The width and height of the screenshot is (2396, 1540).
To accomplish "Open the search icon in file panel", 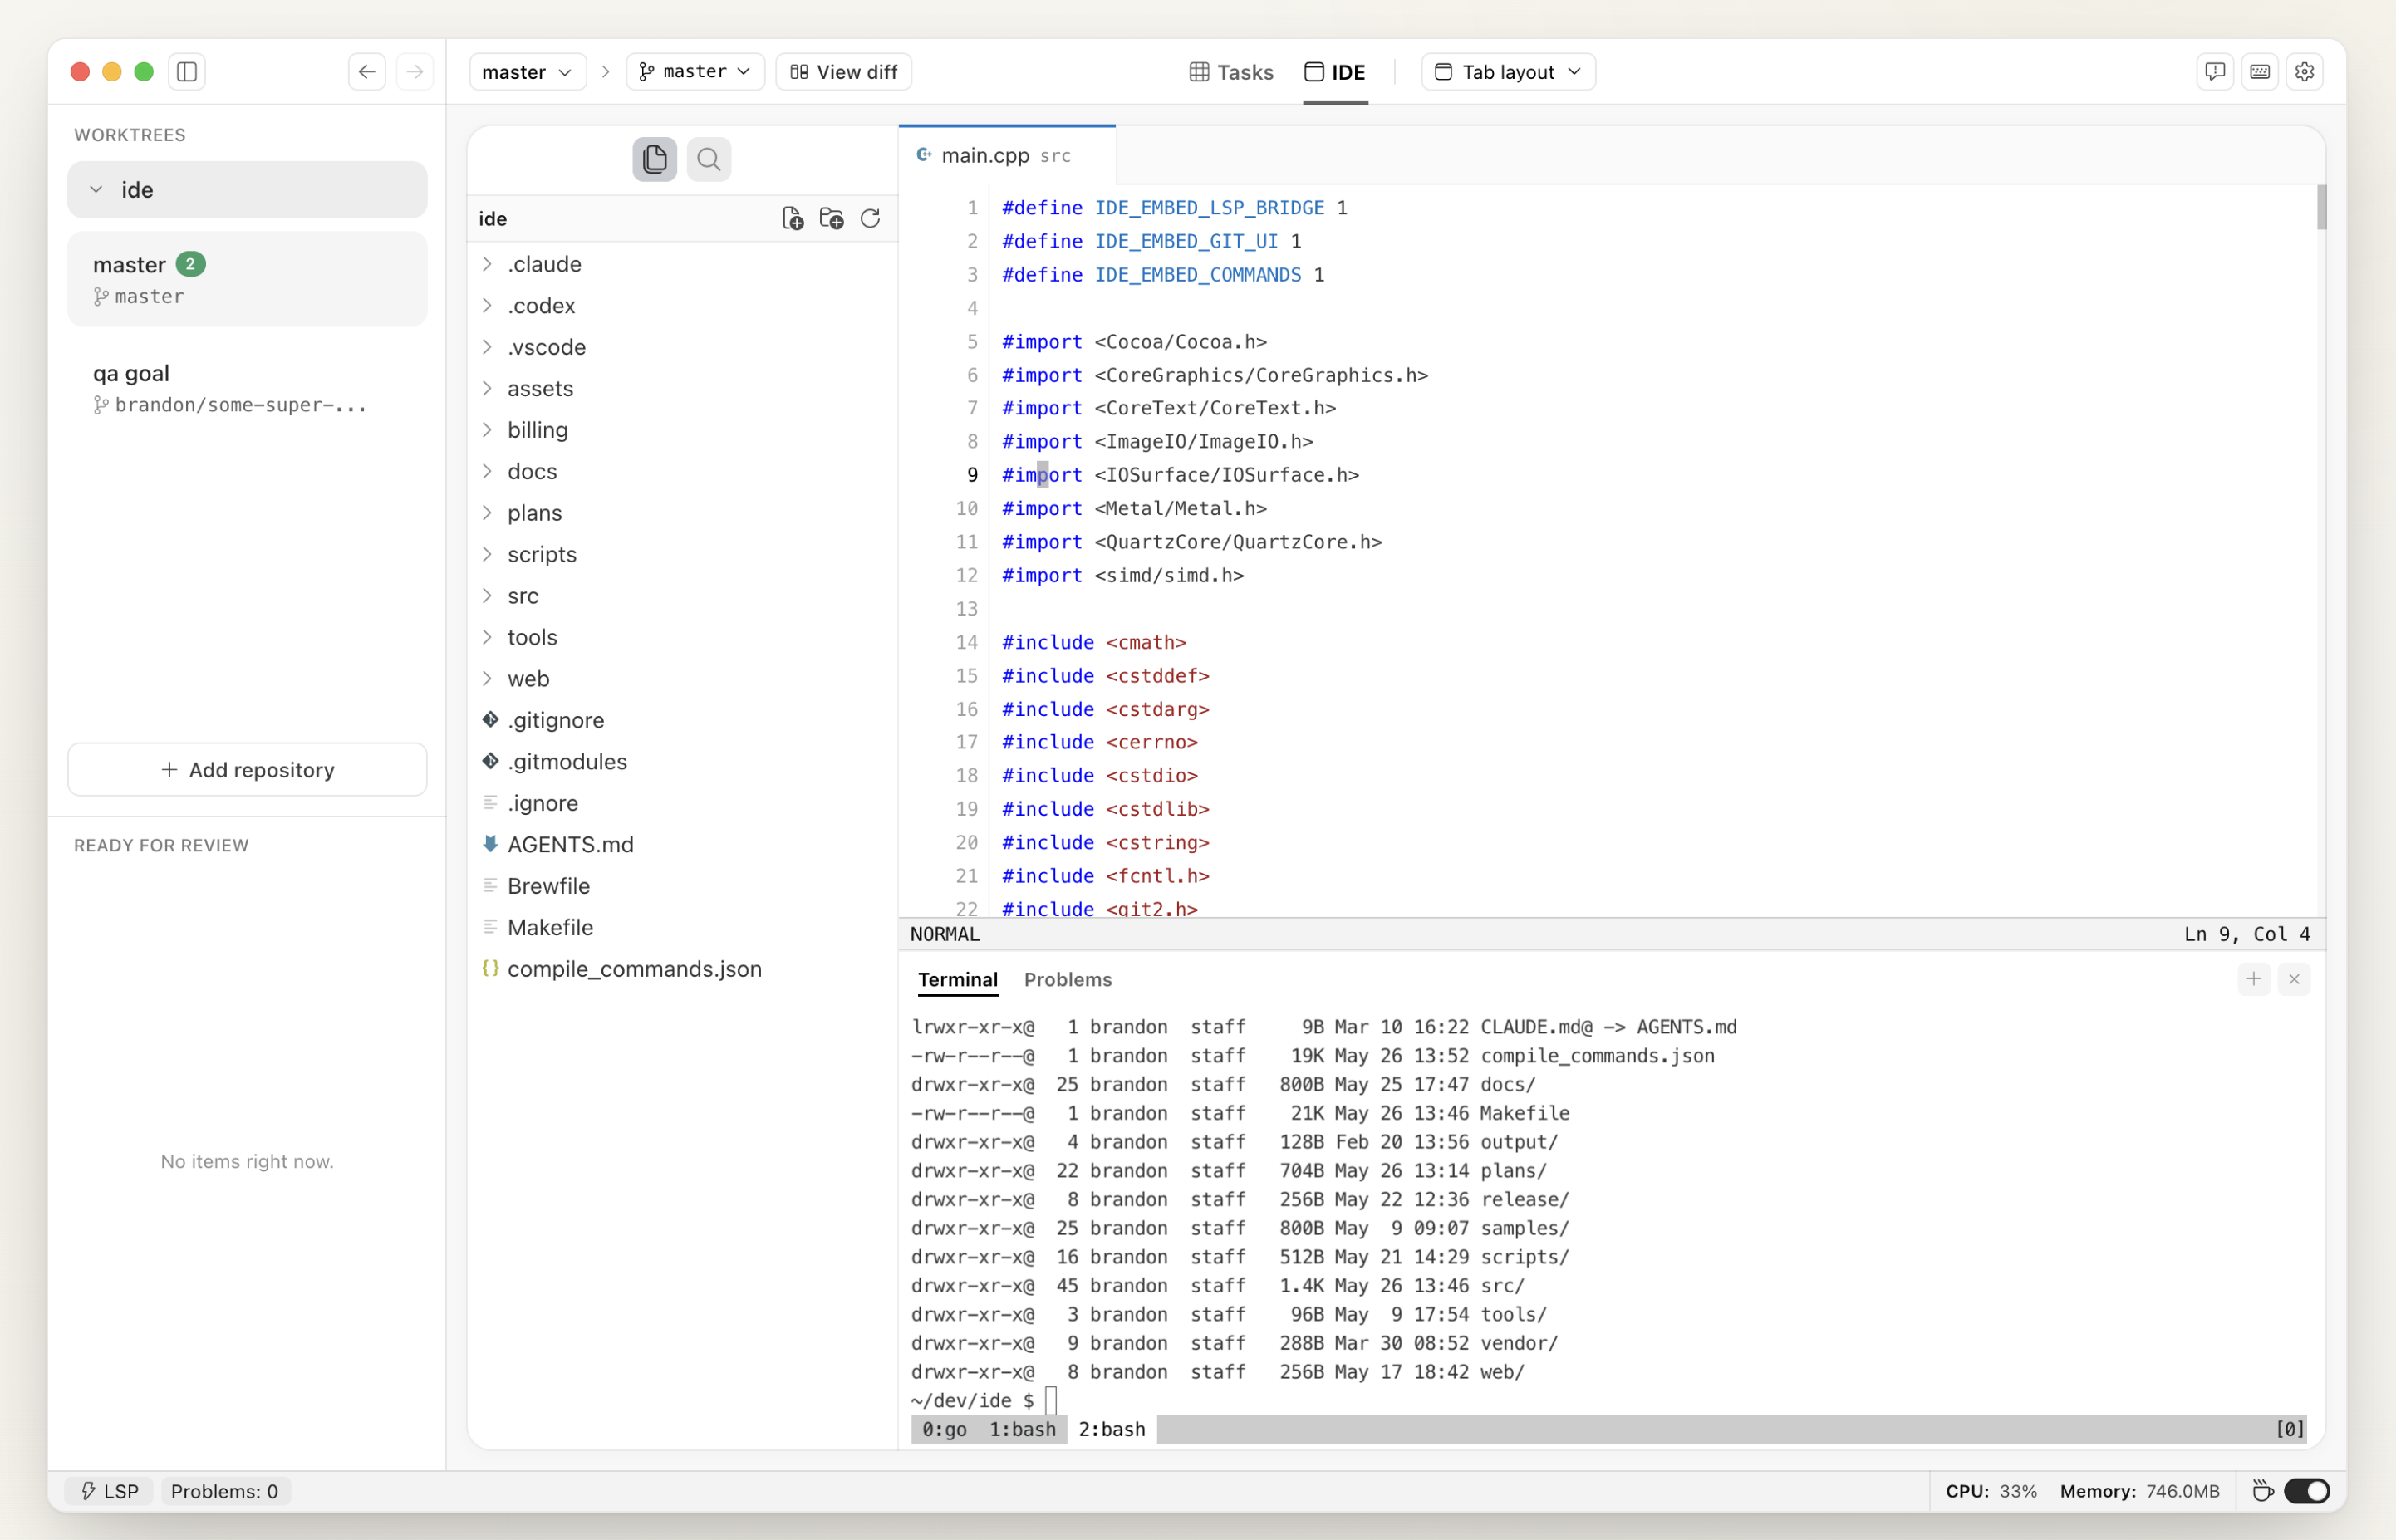I will [x=709, y=159].
